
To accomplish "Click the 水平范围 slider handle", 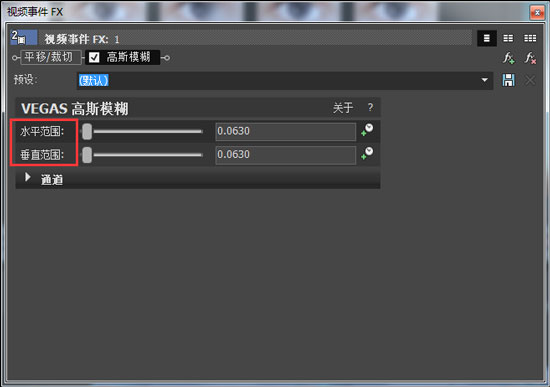I will click(x=87, y=132).
